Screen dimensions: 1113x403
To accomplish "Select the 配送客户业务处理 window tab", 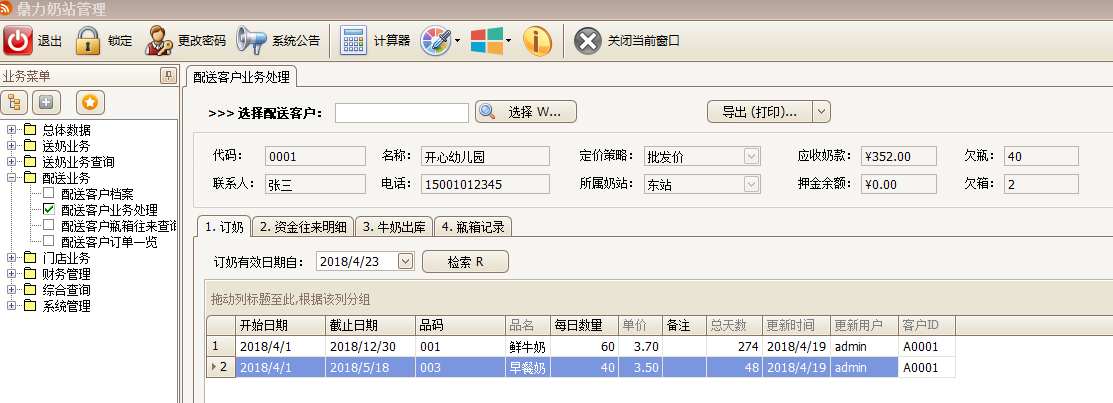I will 241,76.
